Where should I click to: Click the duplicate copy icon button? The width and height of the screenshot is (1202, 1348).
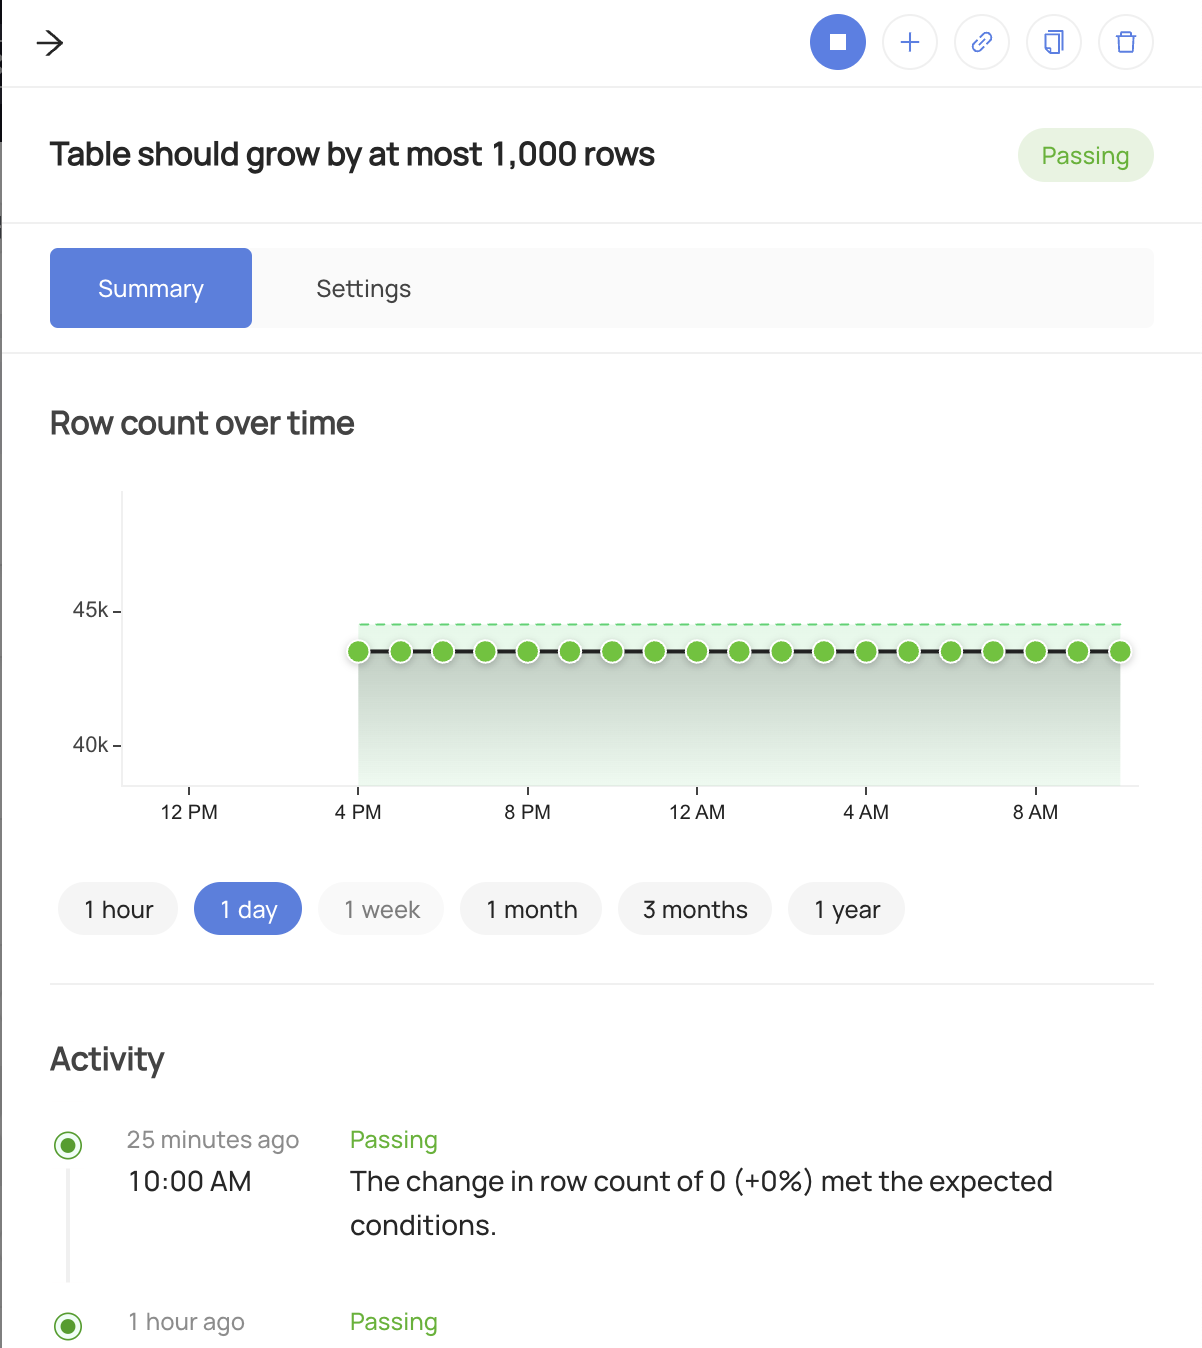pyautogui.click(x=1053, y=42)
